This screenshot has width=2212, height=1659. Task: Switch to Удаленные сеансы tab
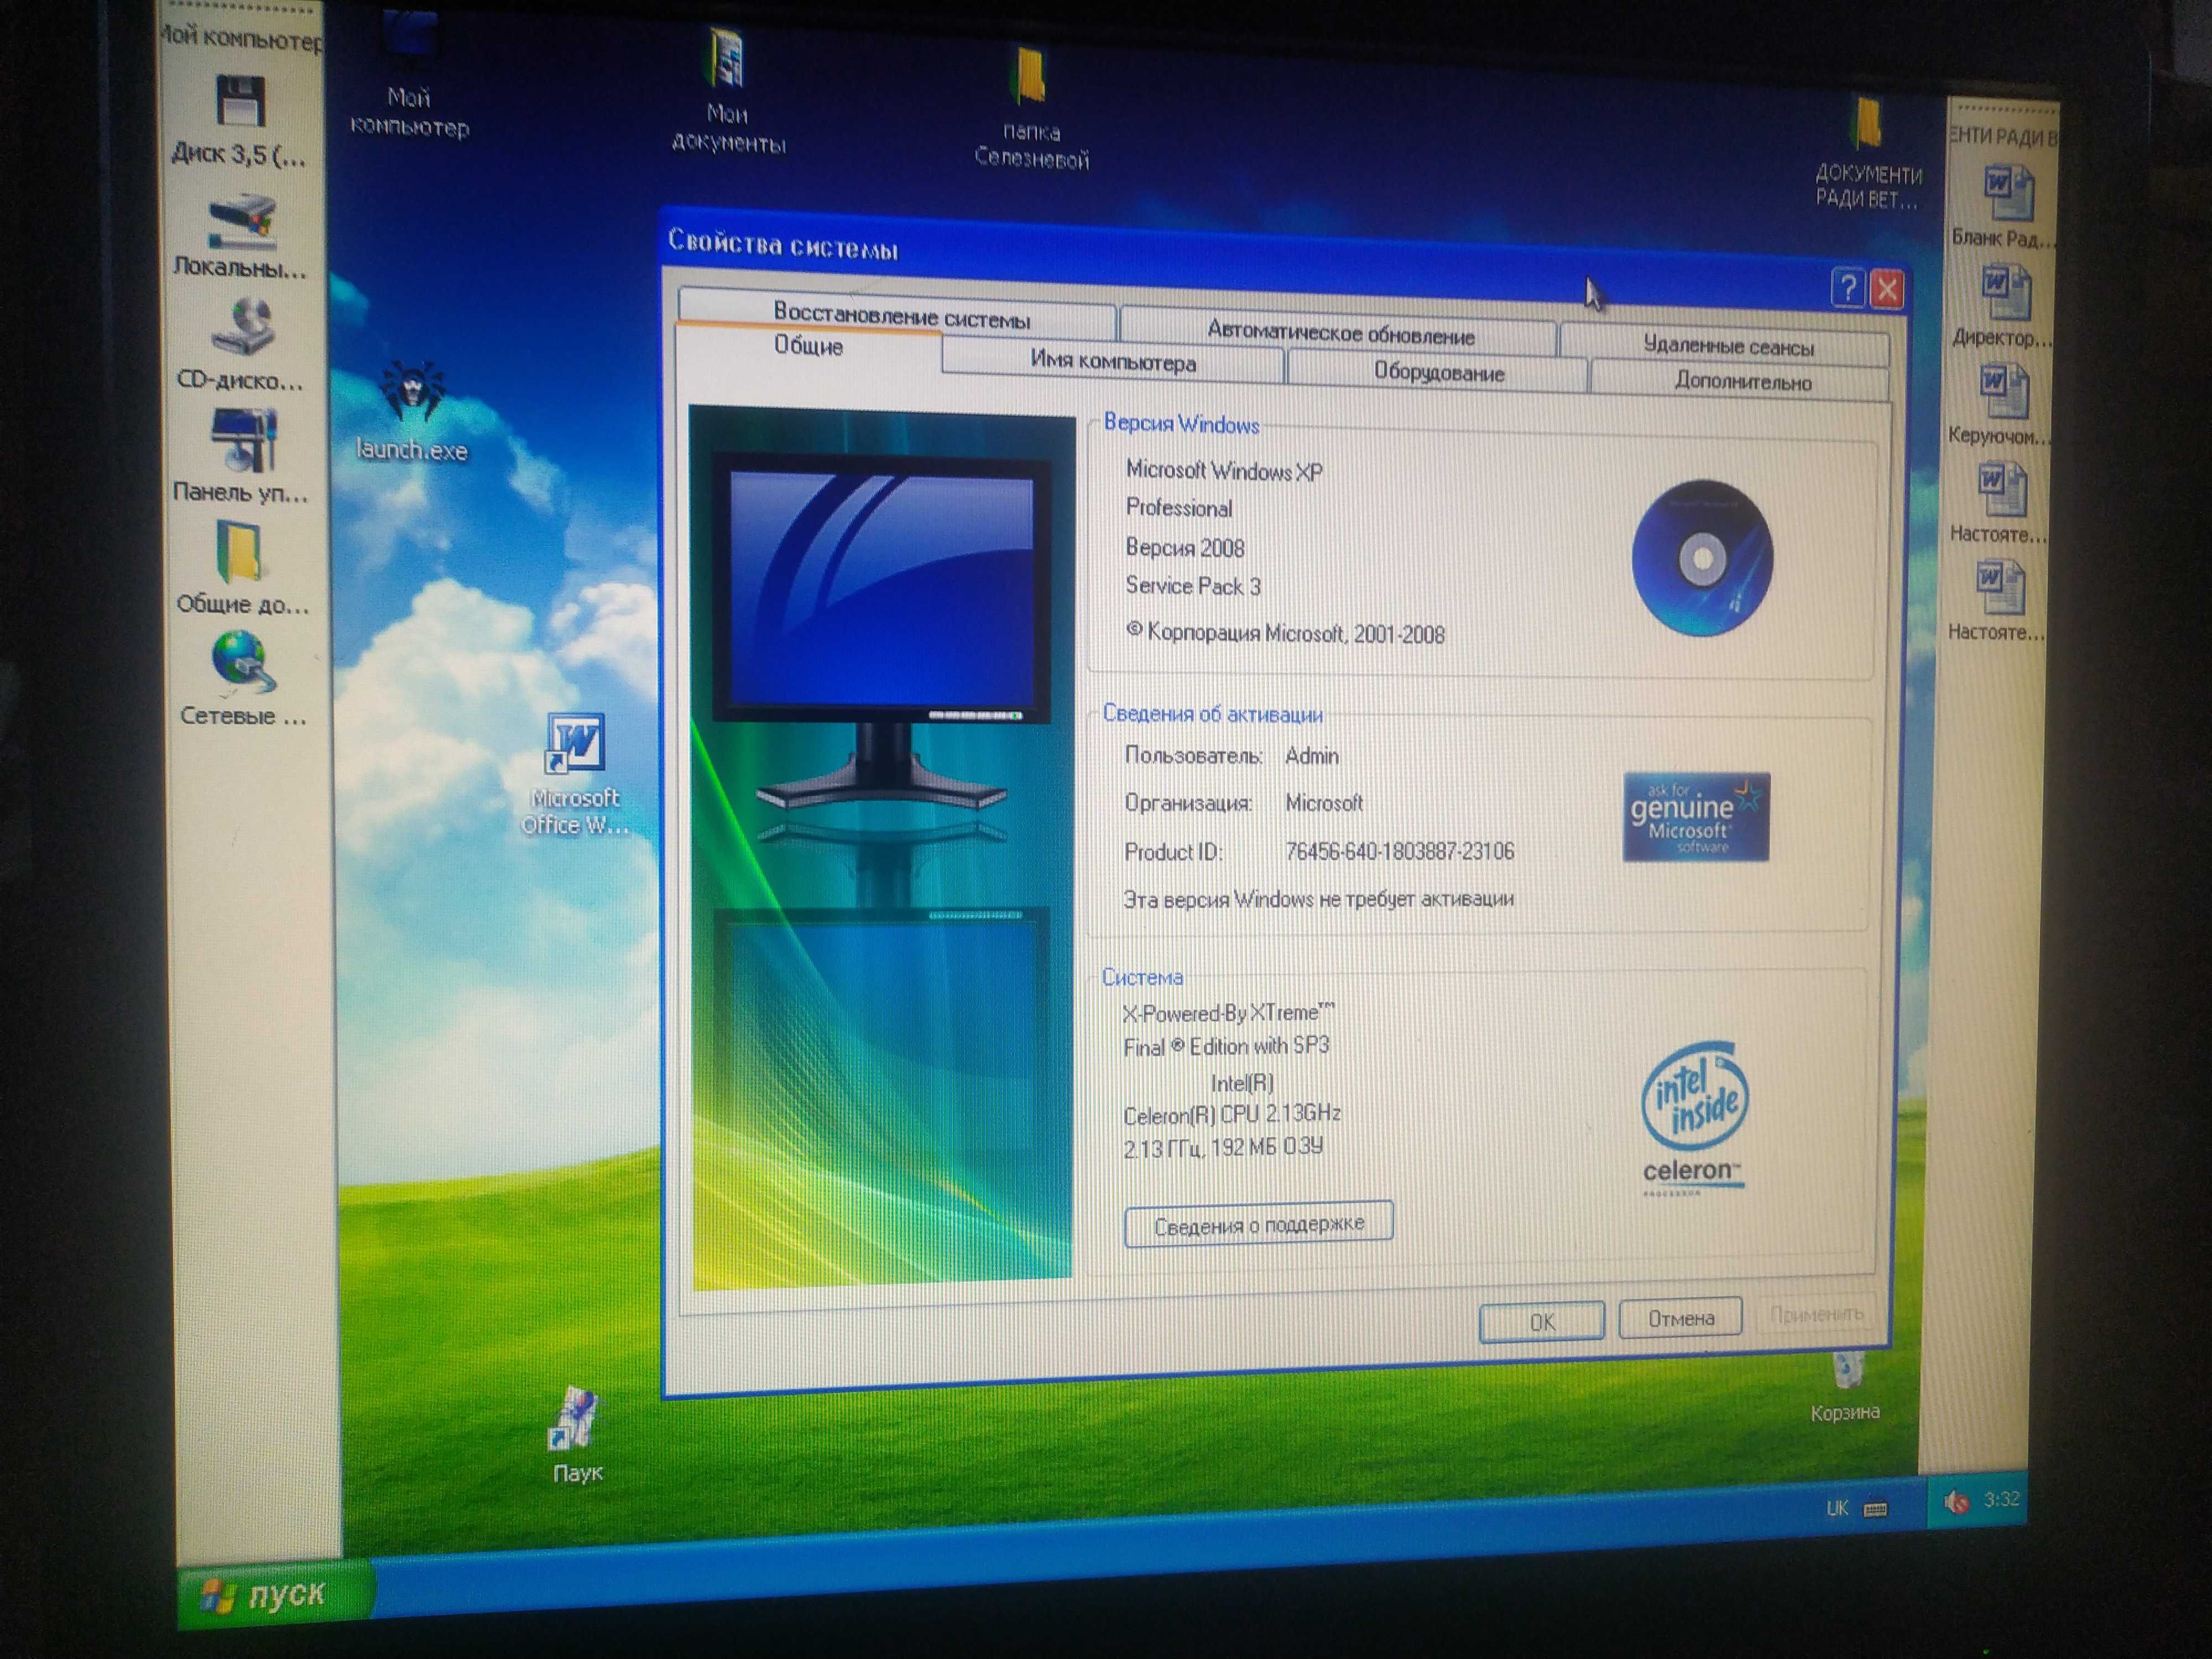pos(1726,346)
